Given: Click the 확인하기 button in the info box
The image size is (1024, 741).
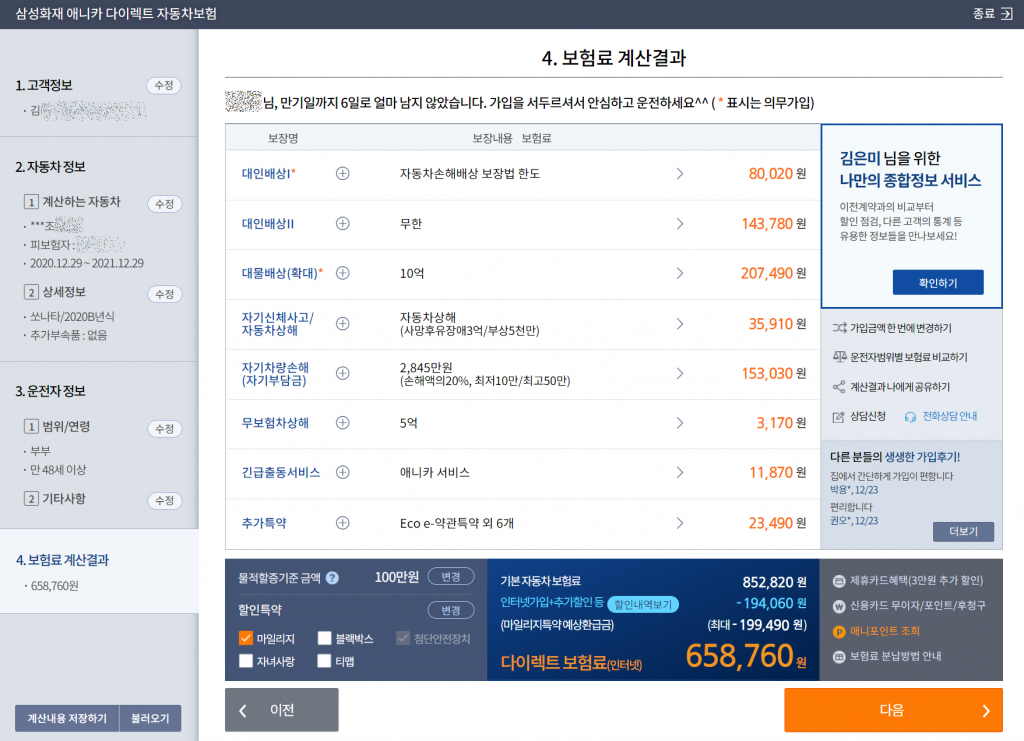Looking at the screenshot, I should [x=937, y=283].
